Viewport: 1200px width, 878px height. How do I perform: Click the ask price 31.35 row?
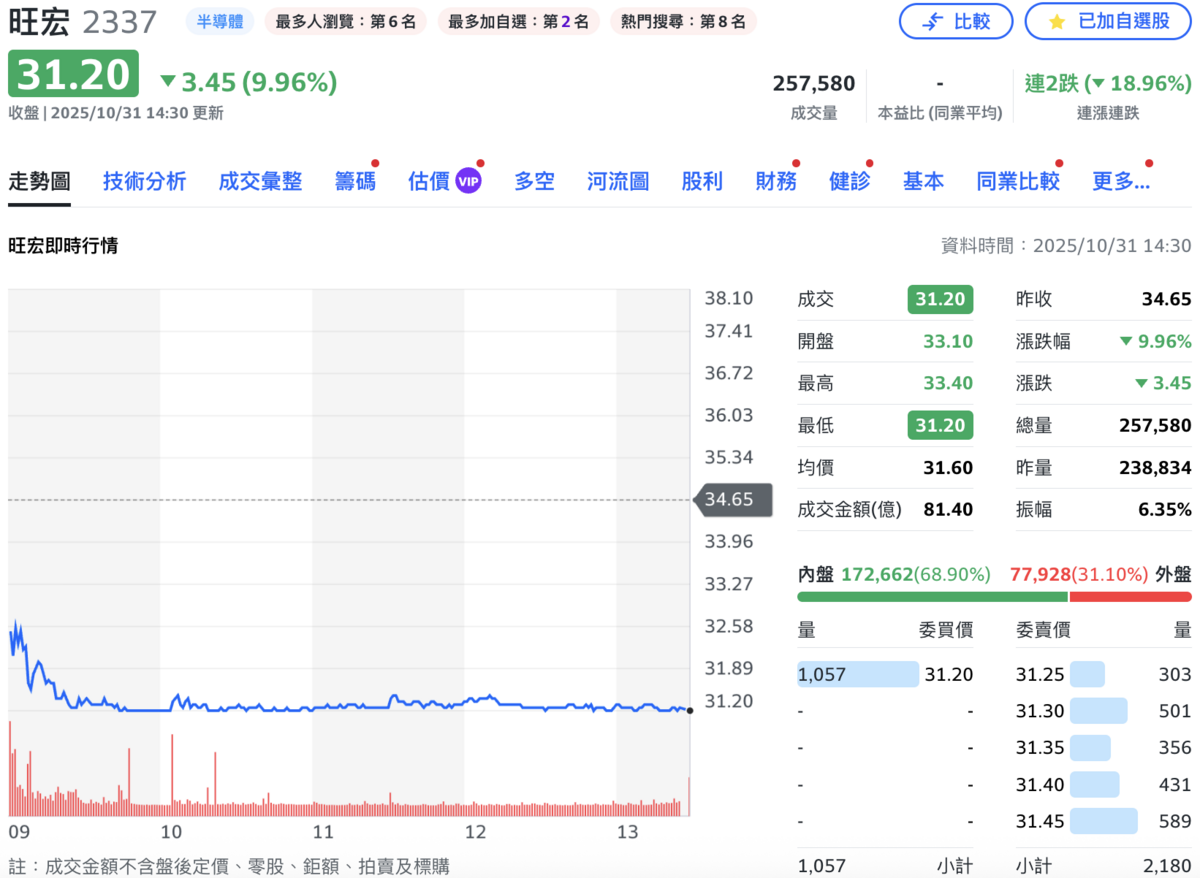pyautogui.click(x=1104, y=747)
